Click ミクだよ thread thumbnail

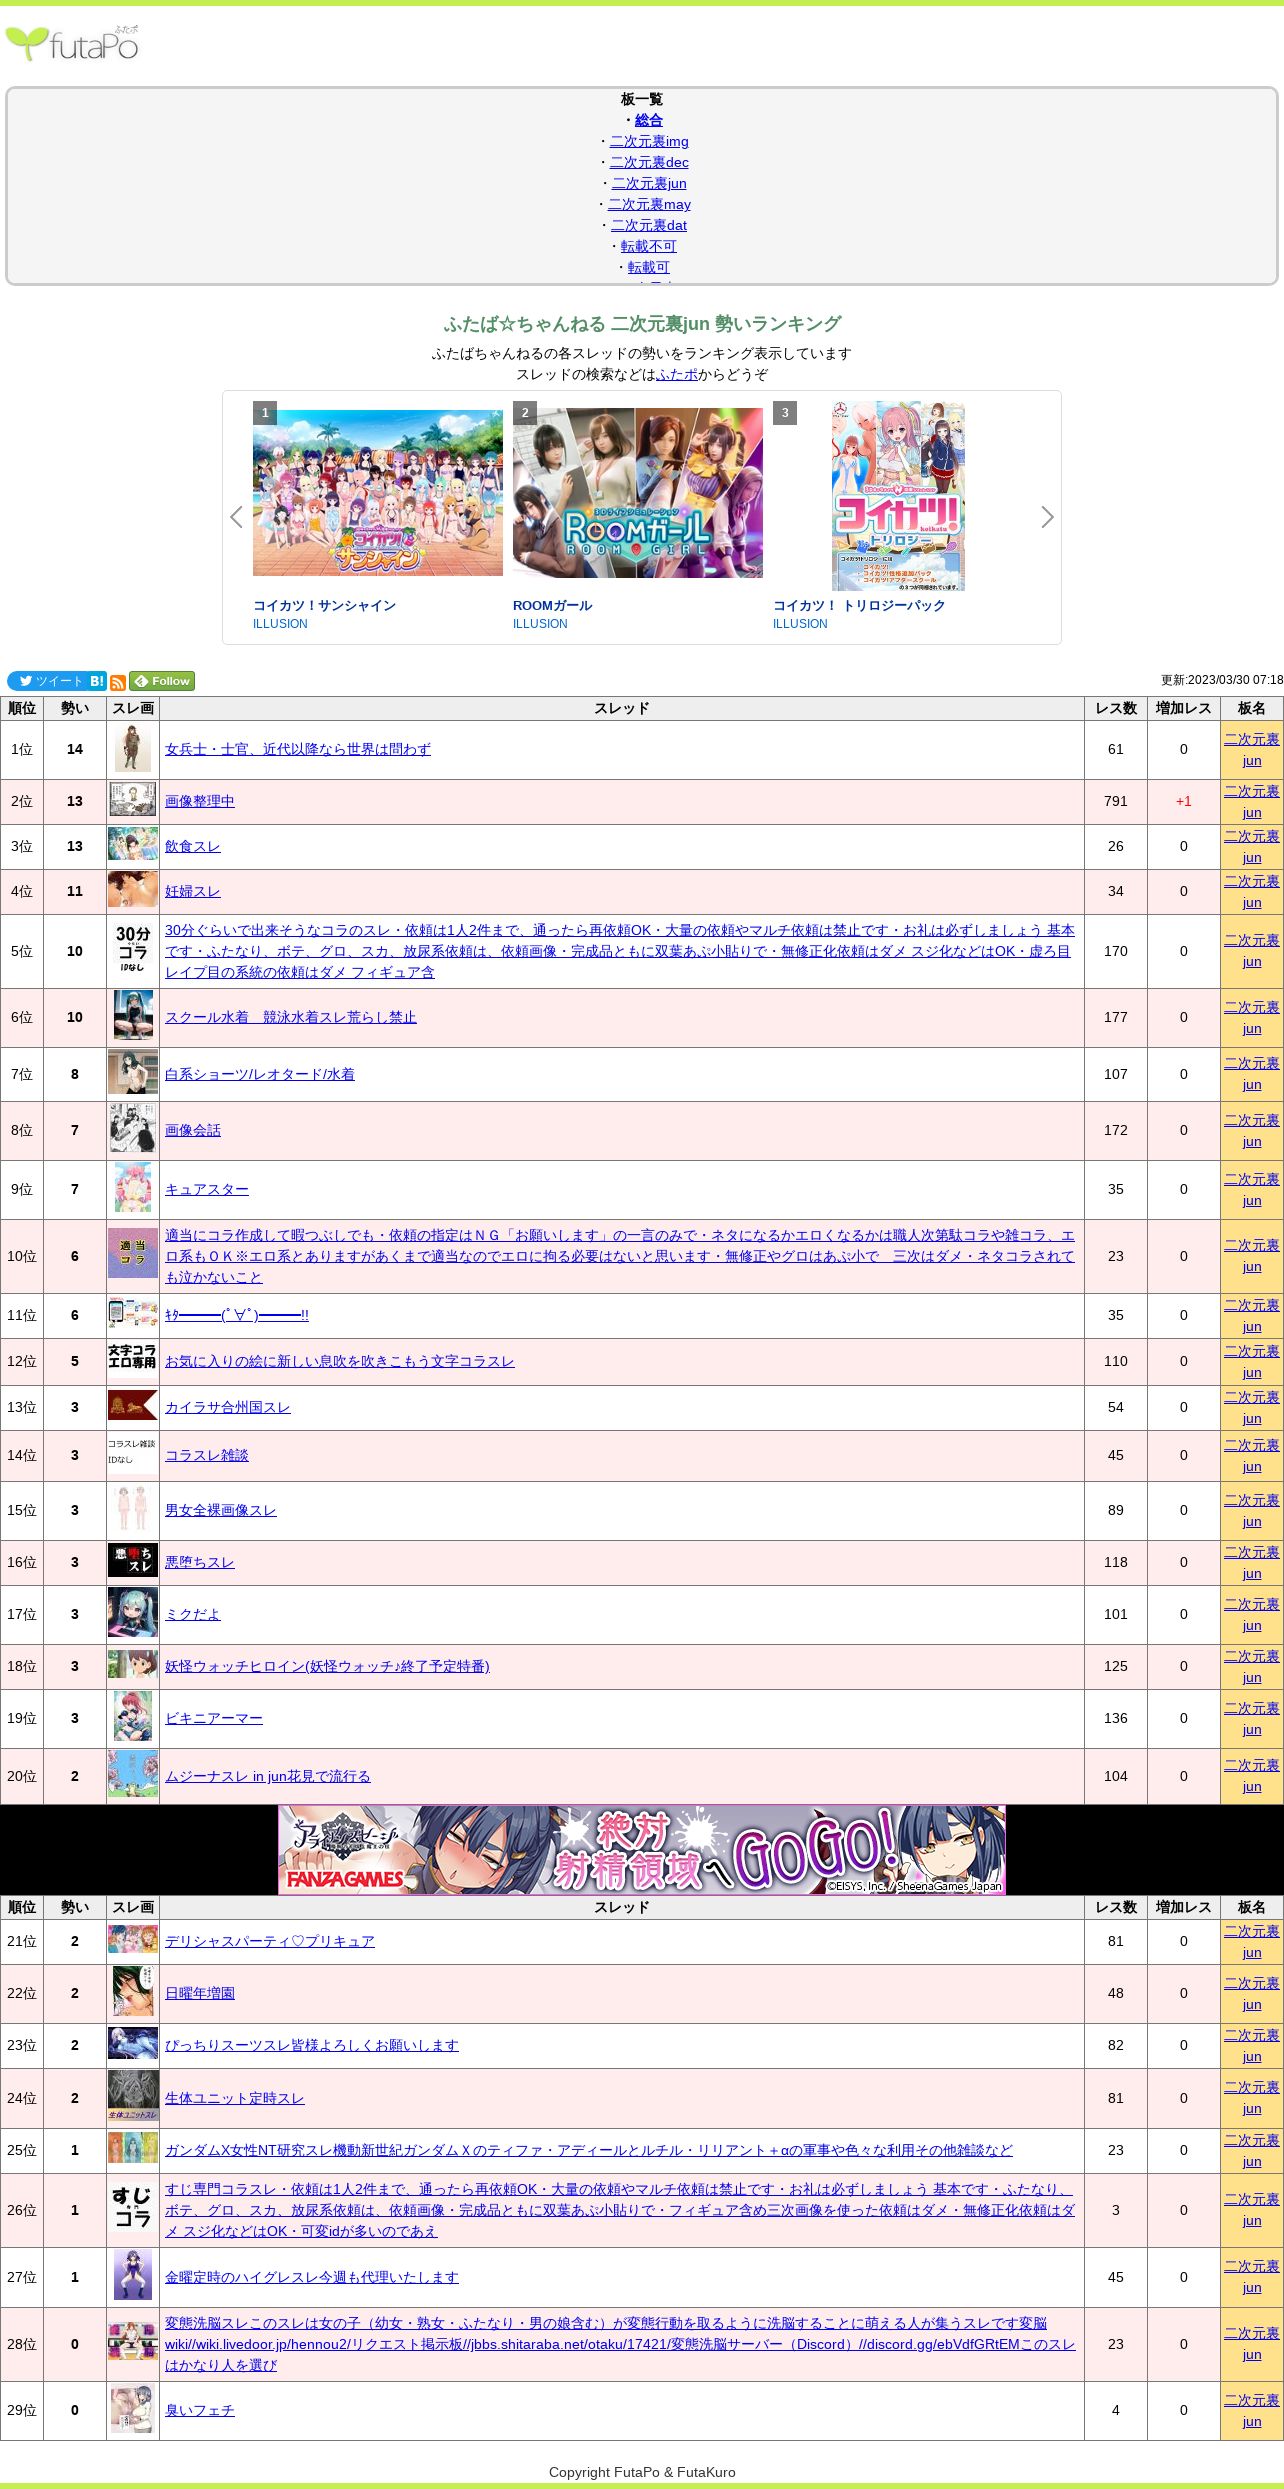click(x=133, y=1612)
